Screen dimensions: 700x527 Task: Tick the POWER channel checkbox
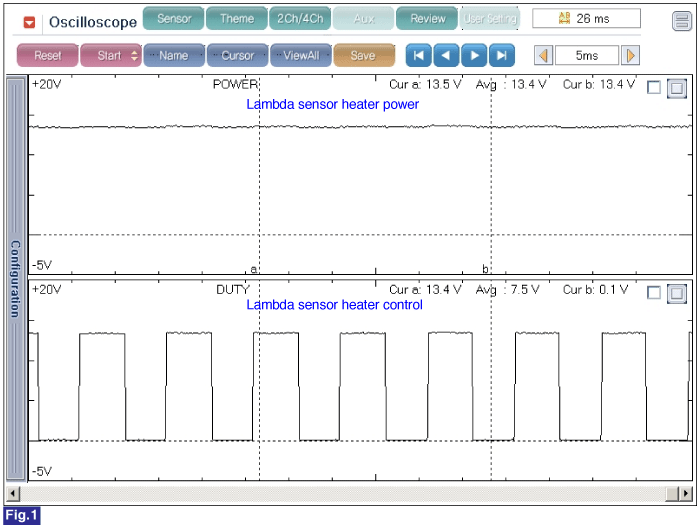pyautogui.click(x=654, y=88)
